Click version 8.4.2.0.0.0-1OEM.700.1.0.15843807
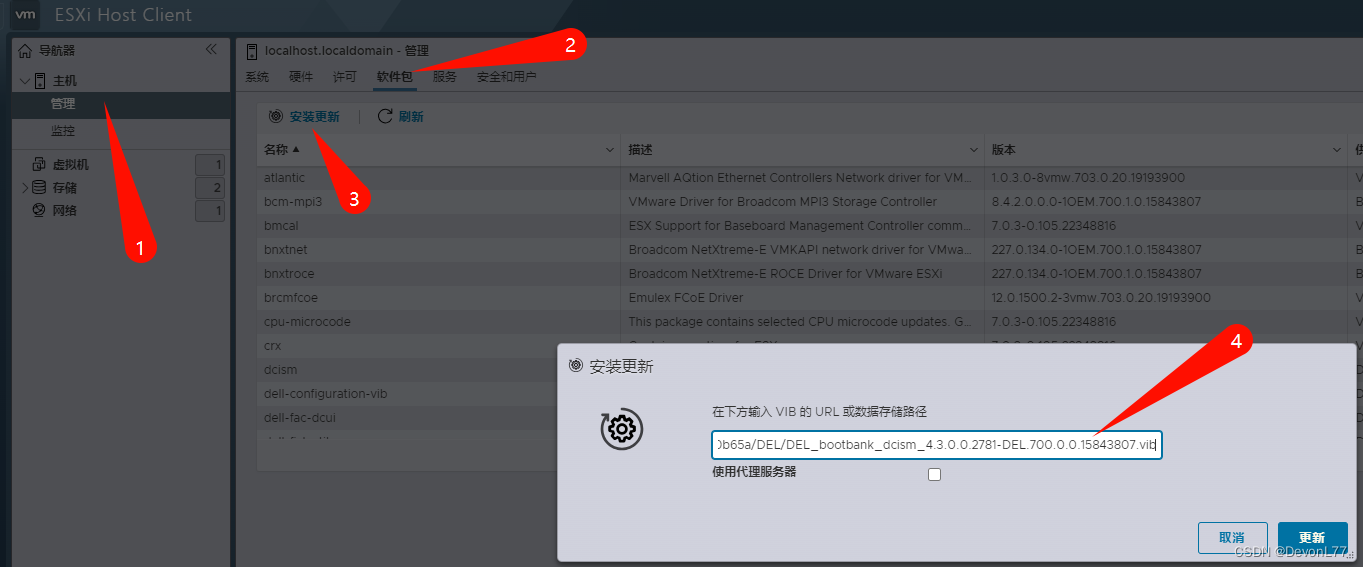Viewport: 1363px width, 567px height. tap(1096, 202)
